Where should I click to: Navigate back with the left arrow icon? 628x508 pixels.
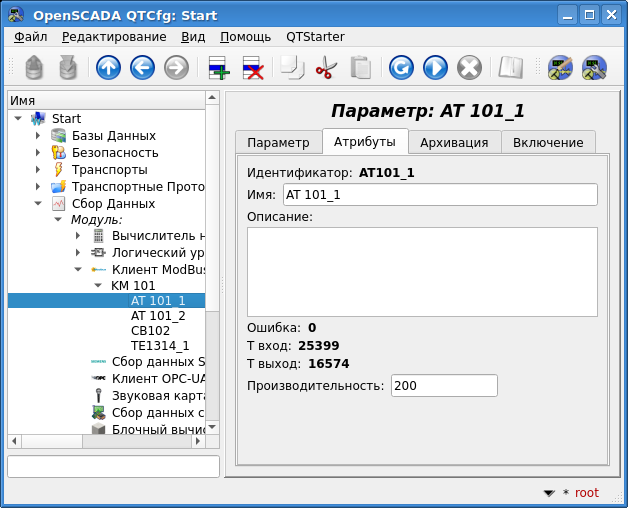click(142, 68)
